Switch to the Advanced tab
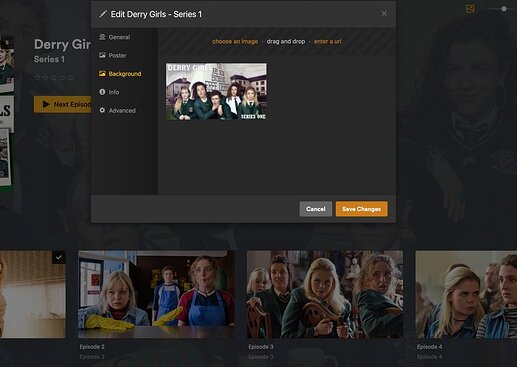The width and height of the screenshot is (517, 367). tap(122, 110)
